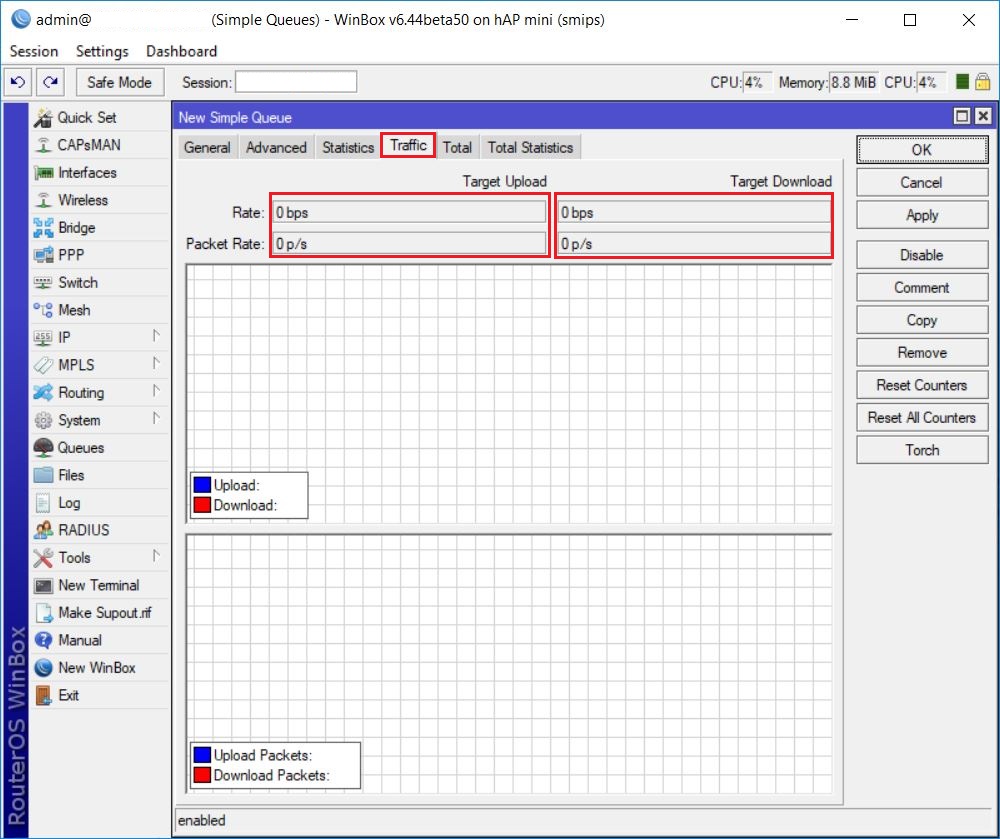This screenshot has height=839, width=1000.
Task: Toggle Safe Mode button
Action: tap(120, 82)
